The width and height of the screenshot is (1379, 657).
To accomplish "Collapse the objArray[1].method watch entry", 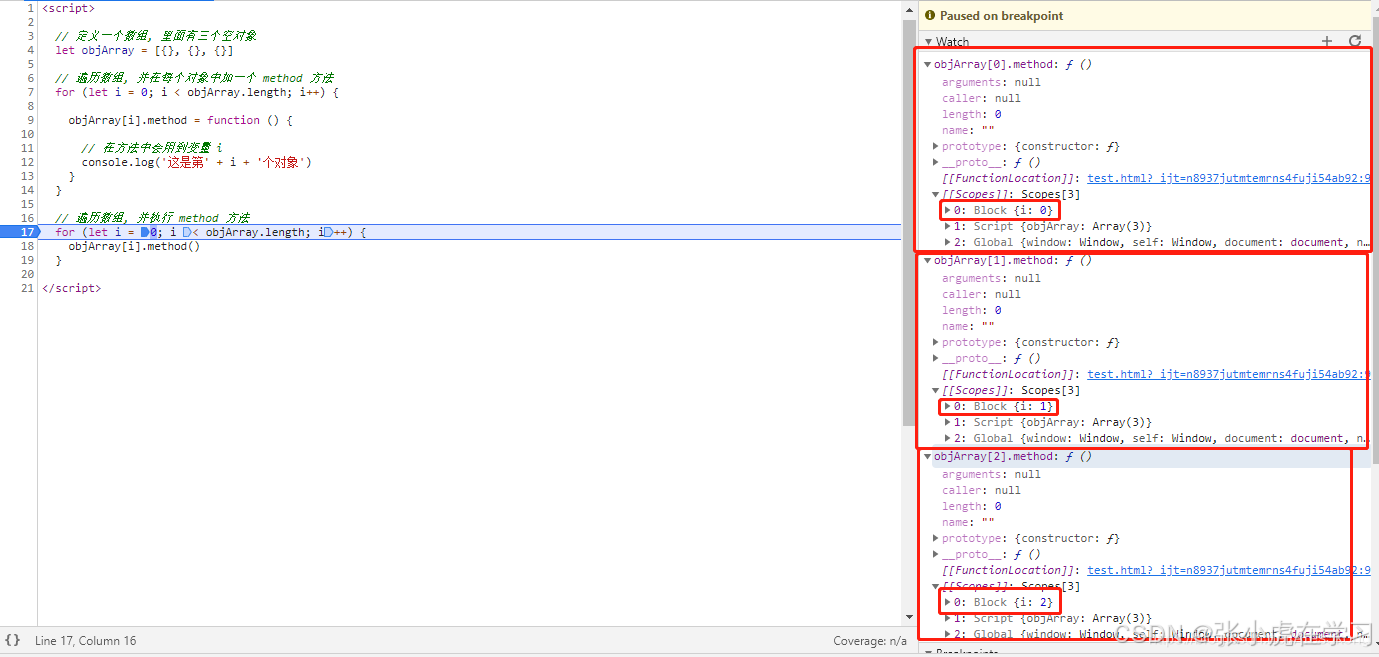I will point(928,261).
